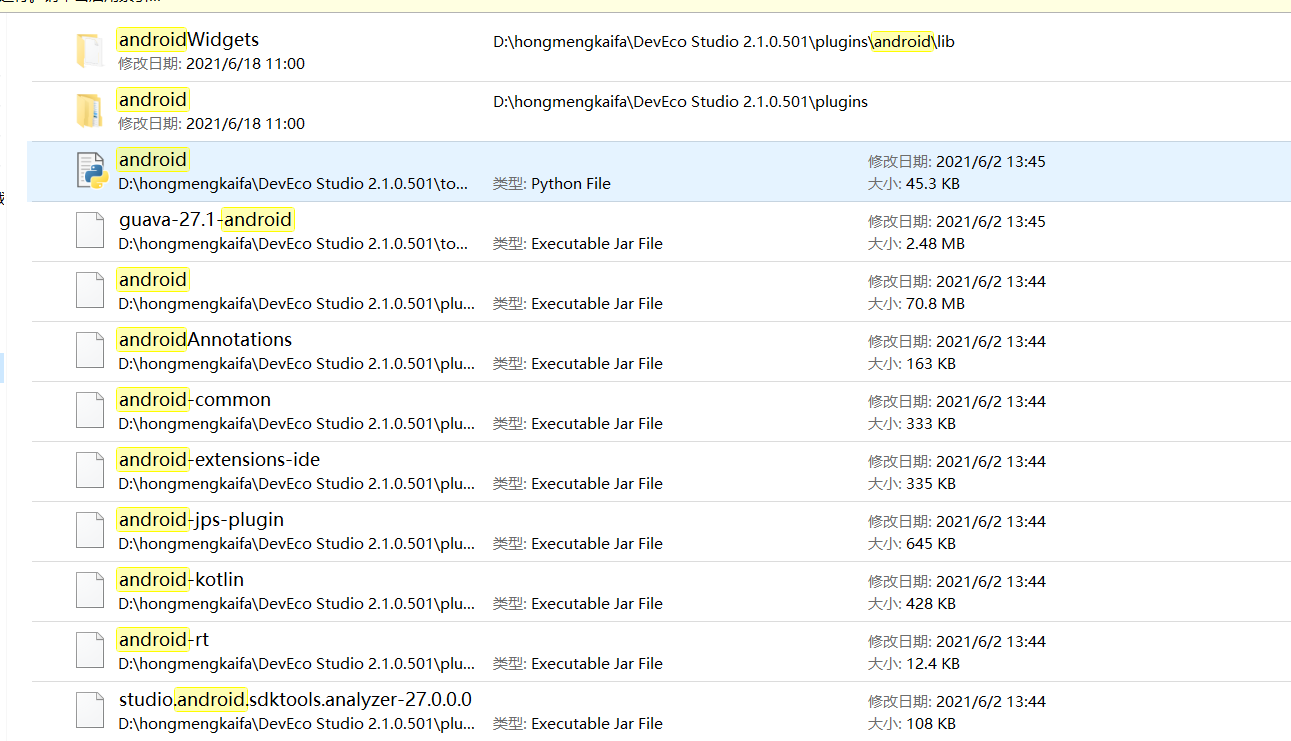Click the truncated path under androidAnnotations

[x=297, y=364]
